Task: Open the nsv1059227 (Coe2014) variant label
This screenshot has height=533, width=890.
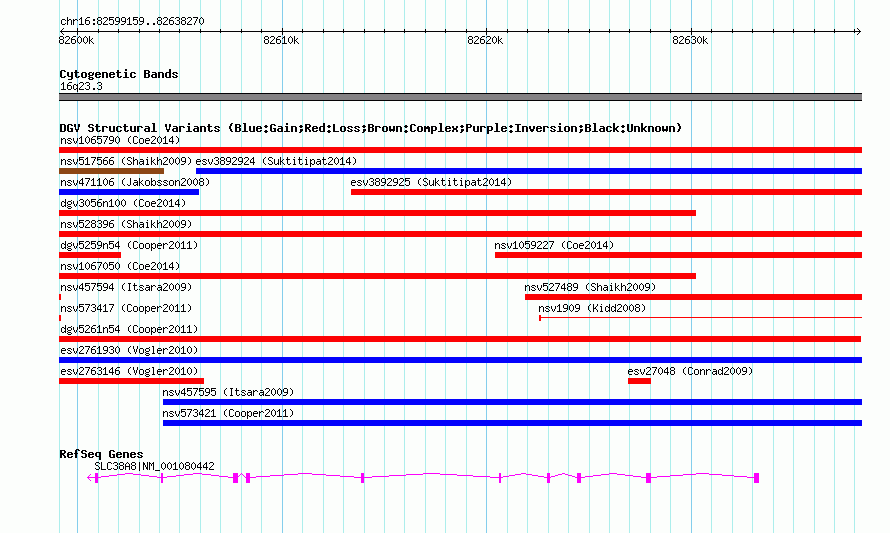Action: click(554, 245)
